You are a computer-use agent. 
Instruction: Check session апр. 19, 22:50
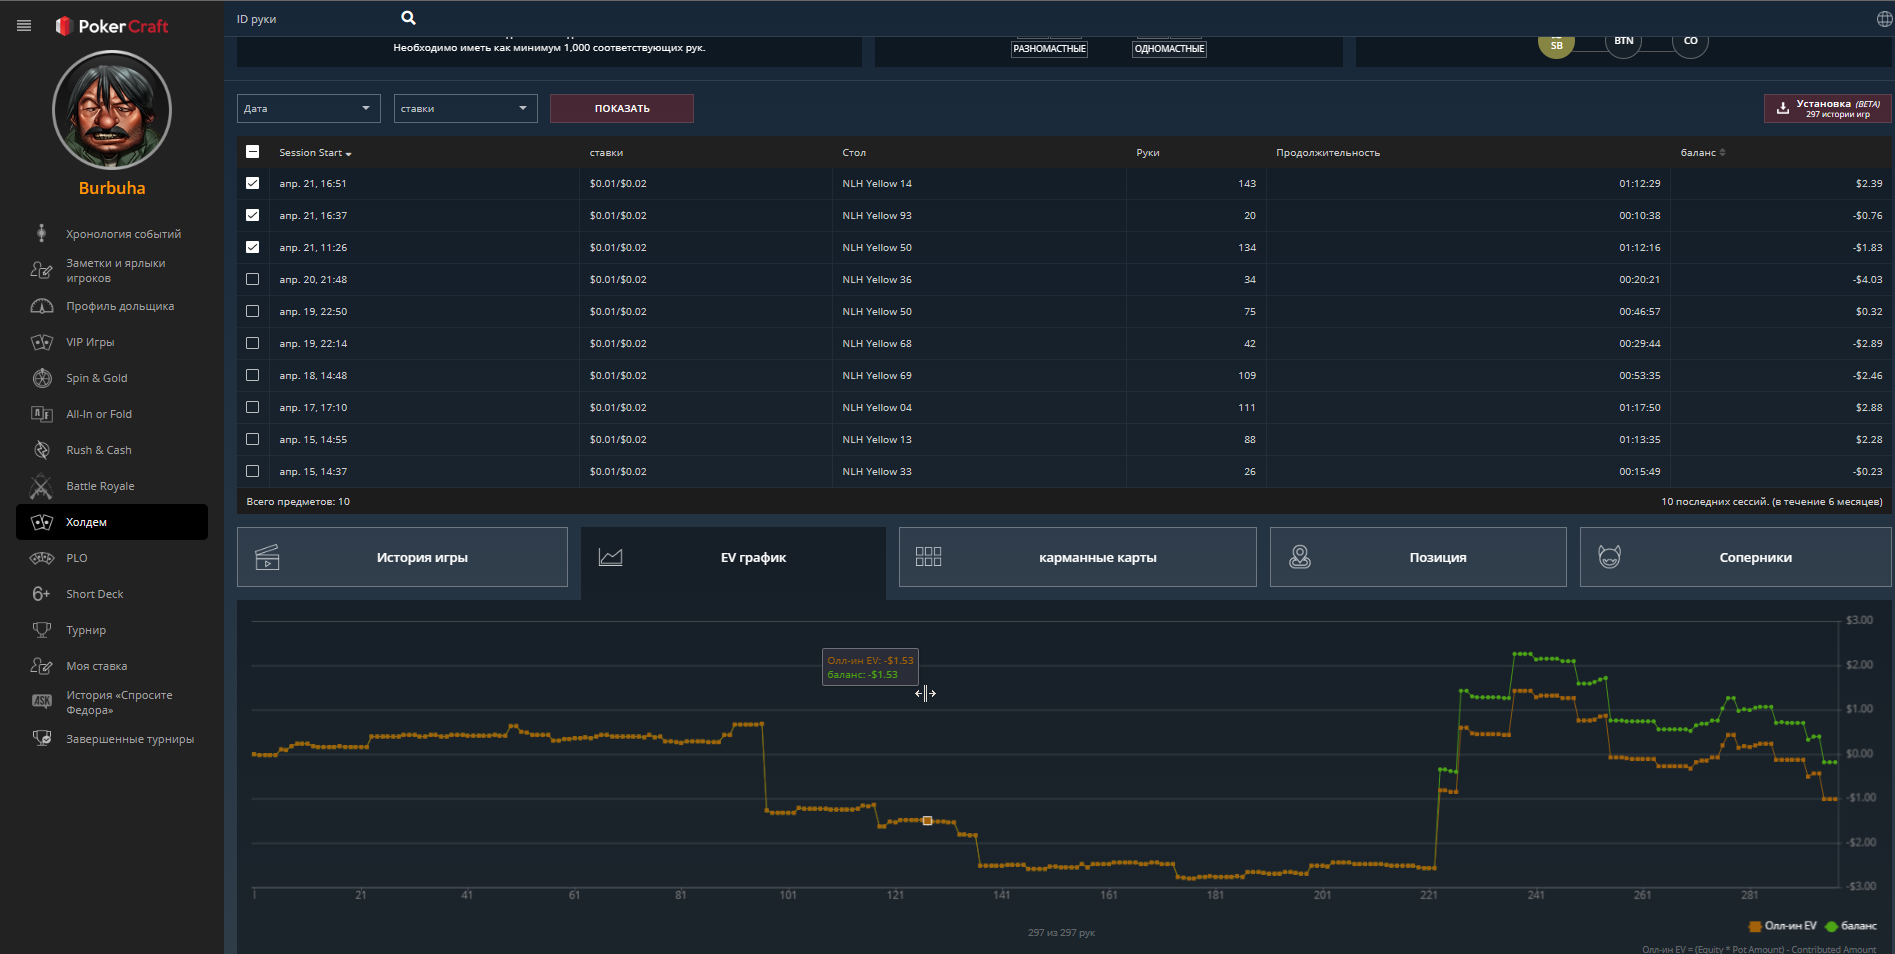pos(252,311)
